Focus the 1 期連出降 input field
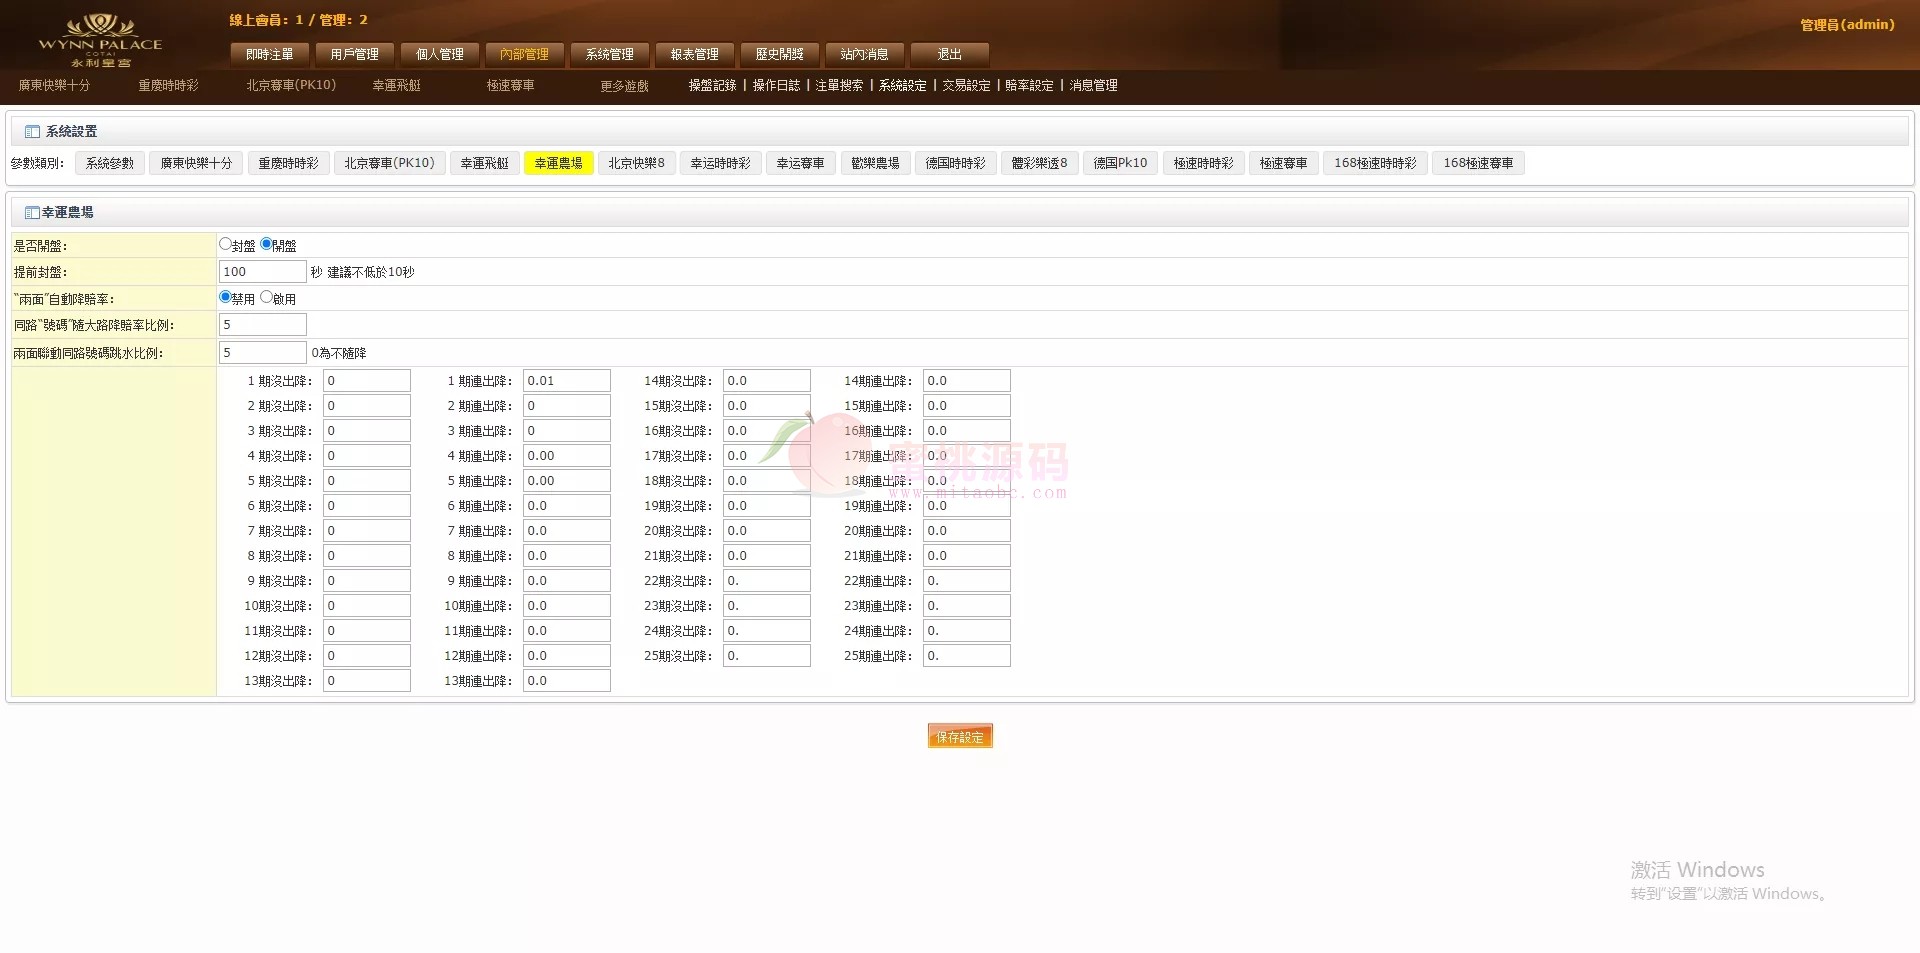 point(566,381)
